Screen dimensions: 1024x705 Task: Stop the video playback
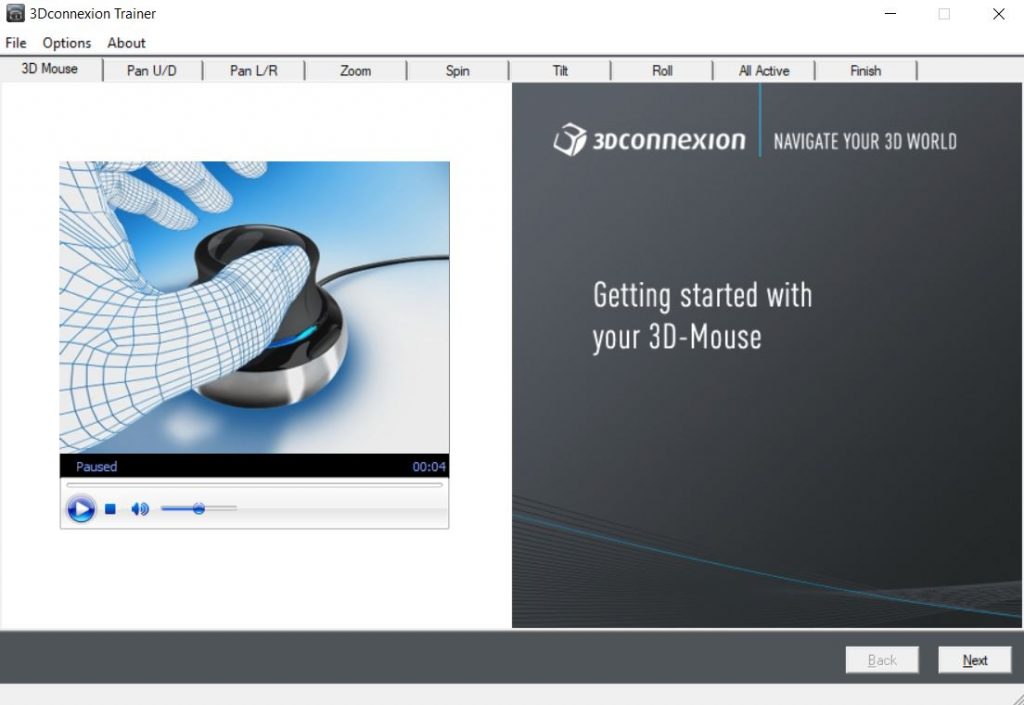pyautogui.click(x=110, y=509)
